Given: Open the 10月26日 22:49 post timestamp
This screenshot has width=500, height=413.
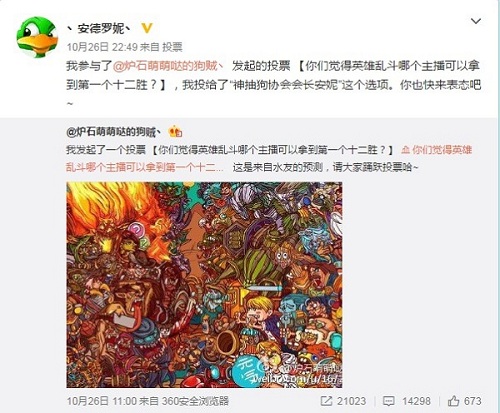Looking at the screenshot, I should tap(102, 47).
